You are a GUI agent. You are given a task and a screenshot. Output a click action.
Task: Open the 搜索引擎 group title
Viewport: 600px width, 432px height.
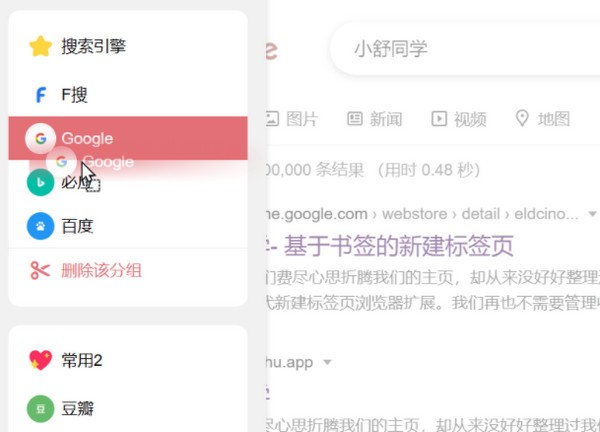[x=93, y=46]
